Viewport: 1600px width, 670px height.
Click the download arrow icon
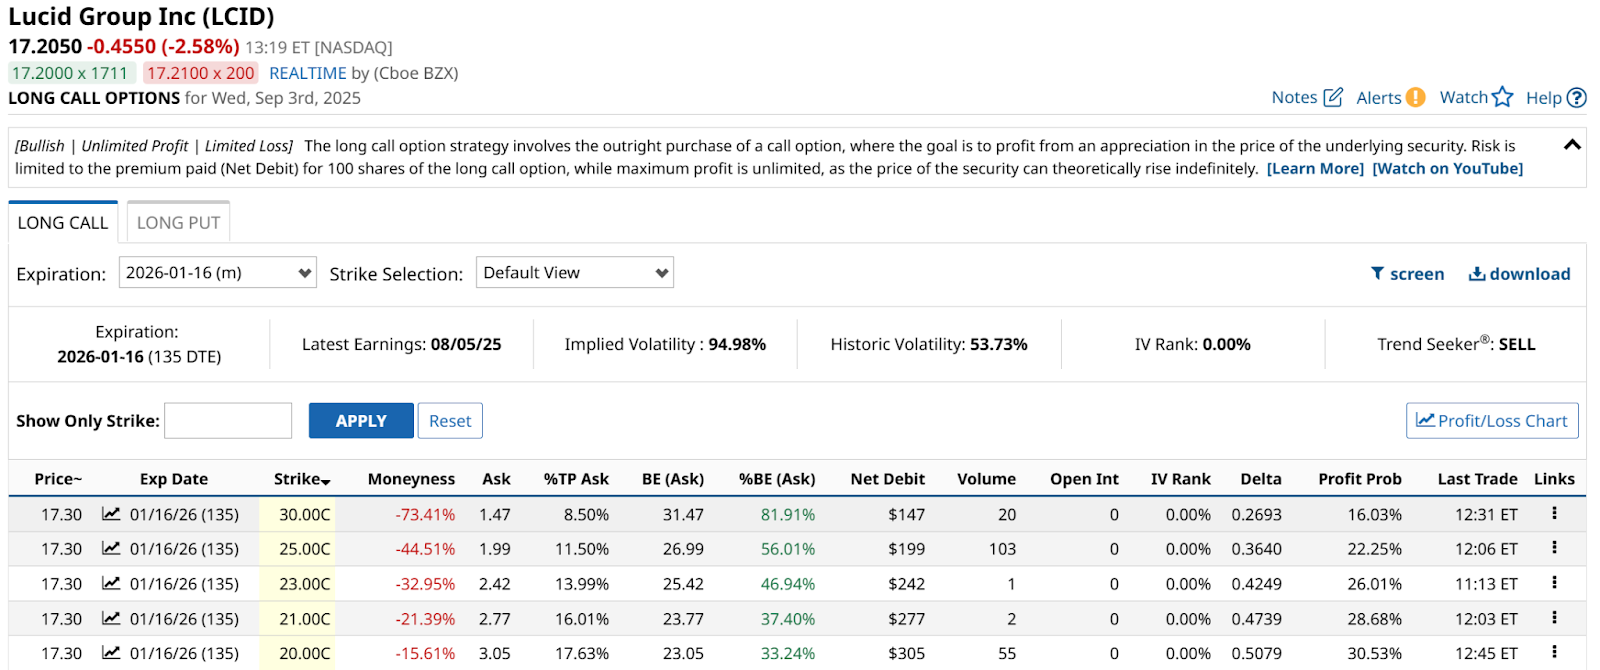coord(1476,273)
